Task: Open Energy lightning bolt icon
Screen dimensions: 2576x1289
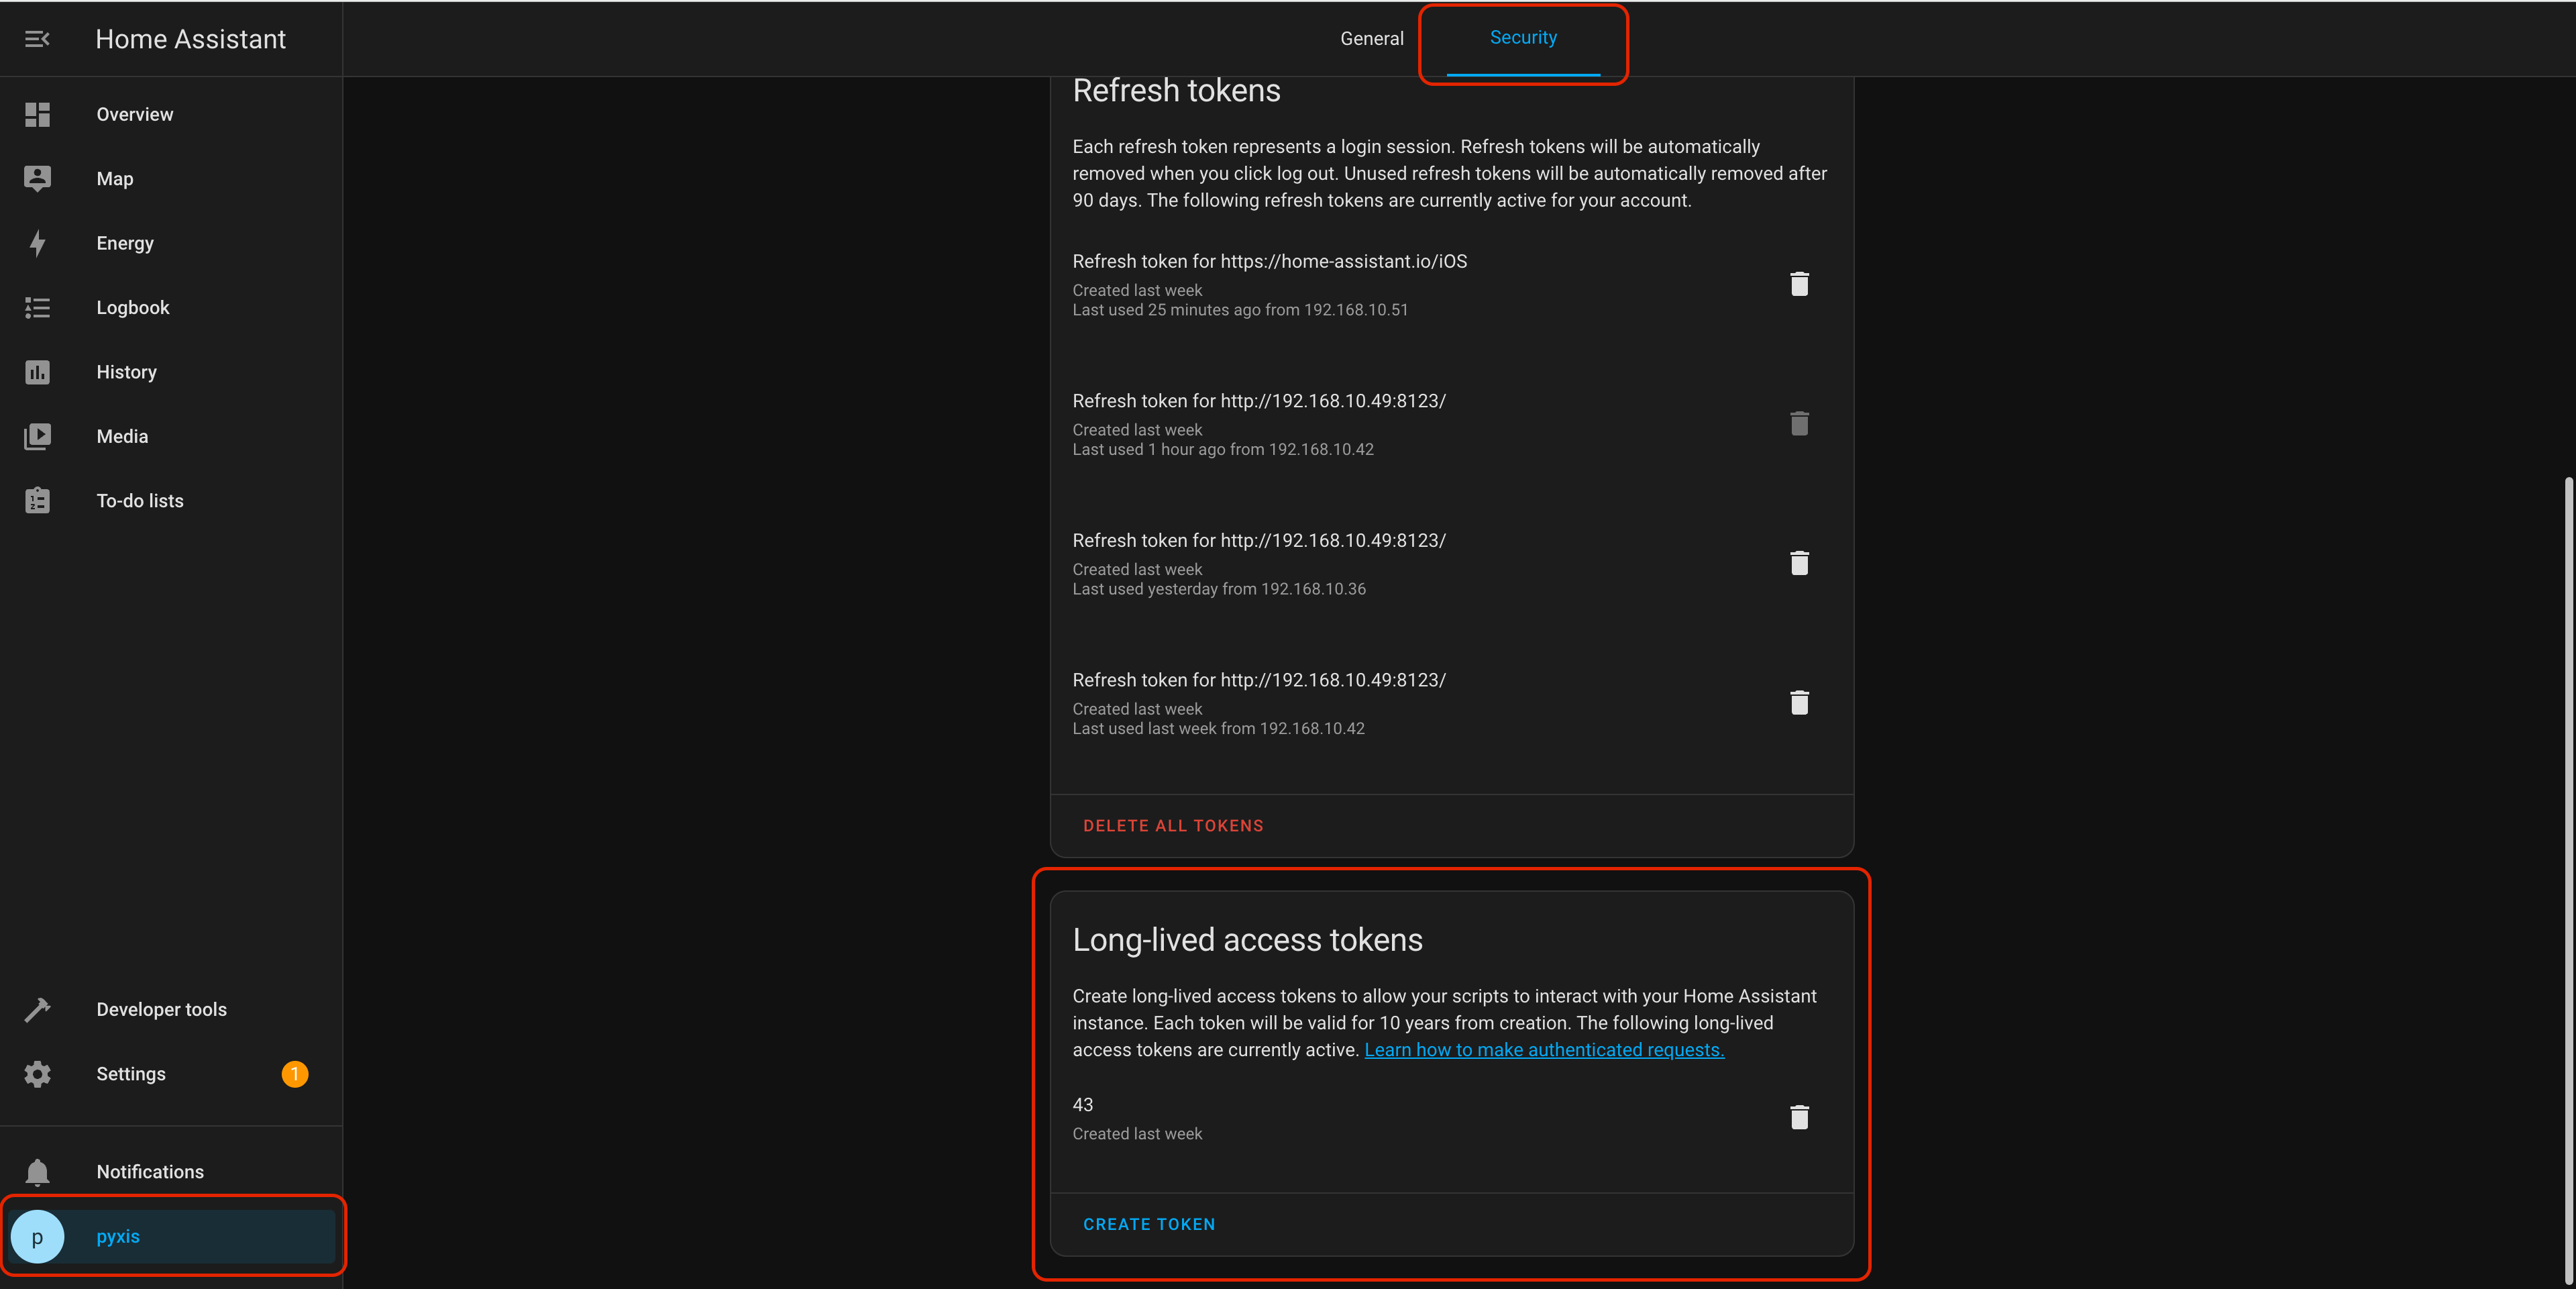Action: [x=37, y=243]
